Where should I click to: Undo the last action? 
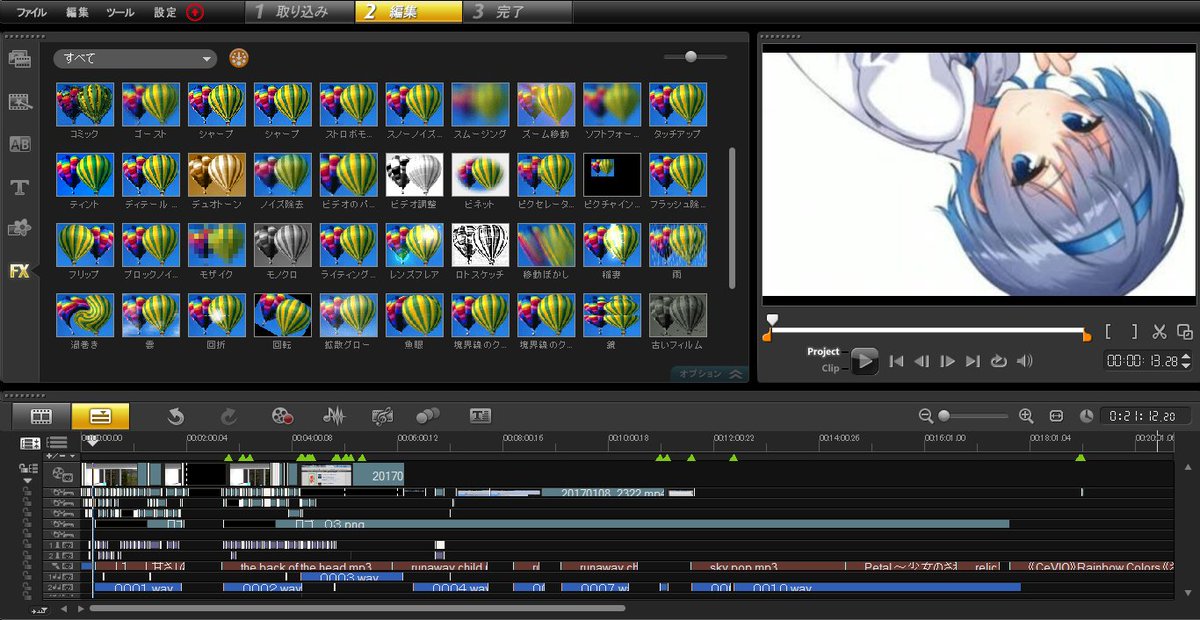[176, 416]
